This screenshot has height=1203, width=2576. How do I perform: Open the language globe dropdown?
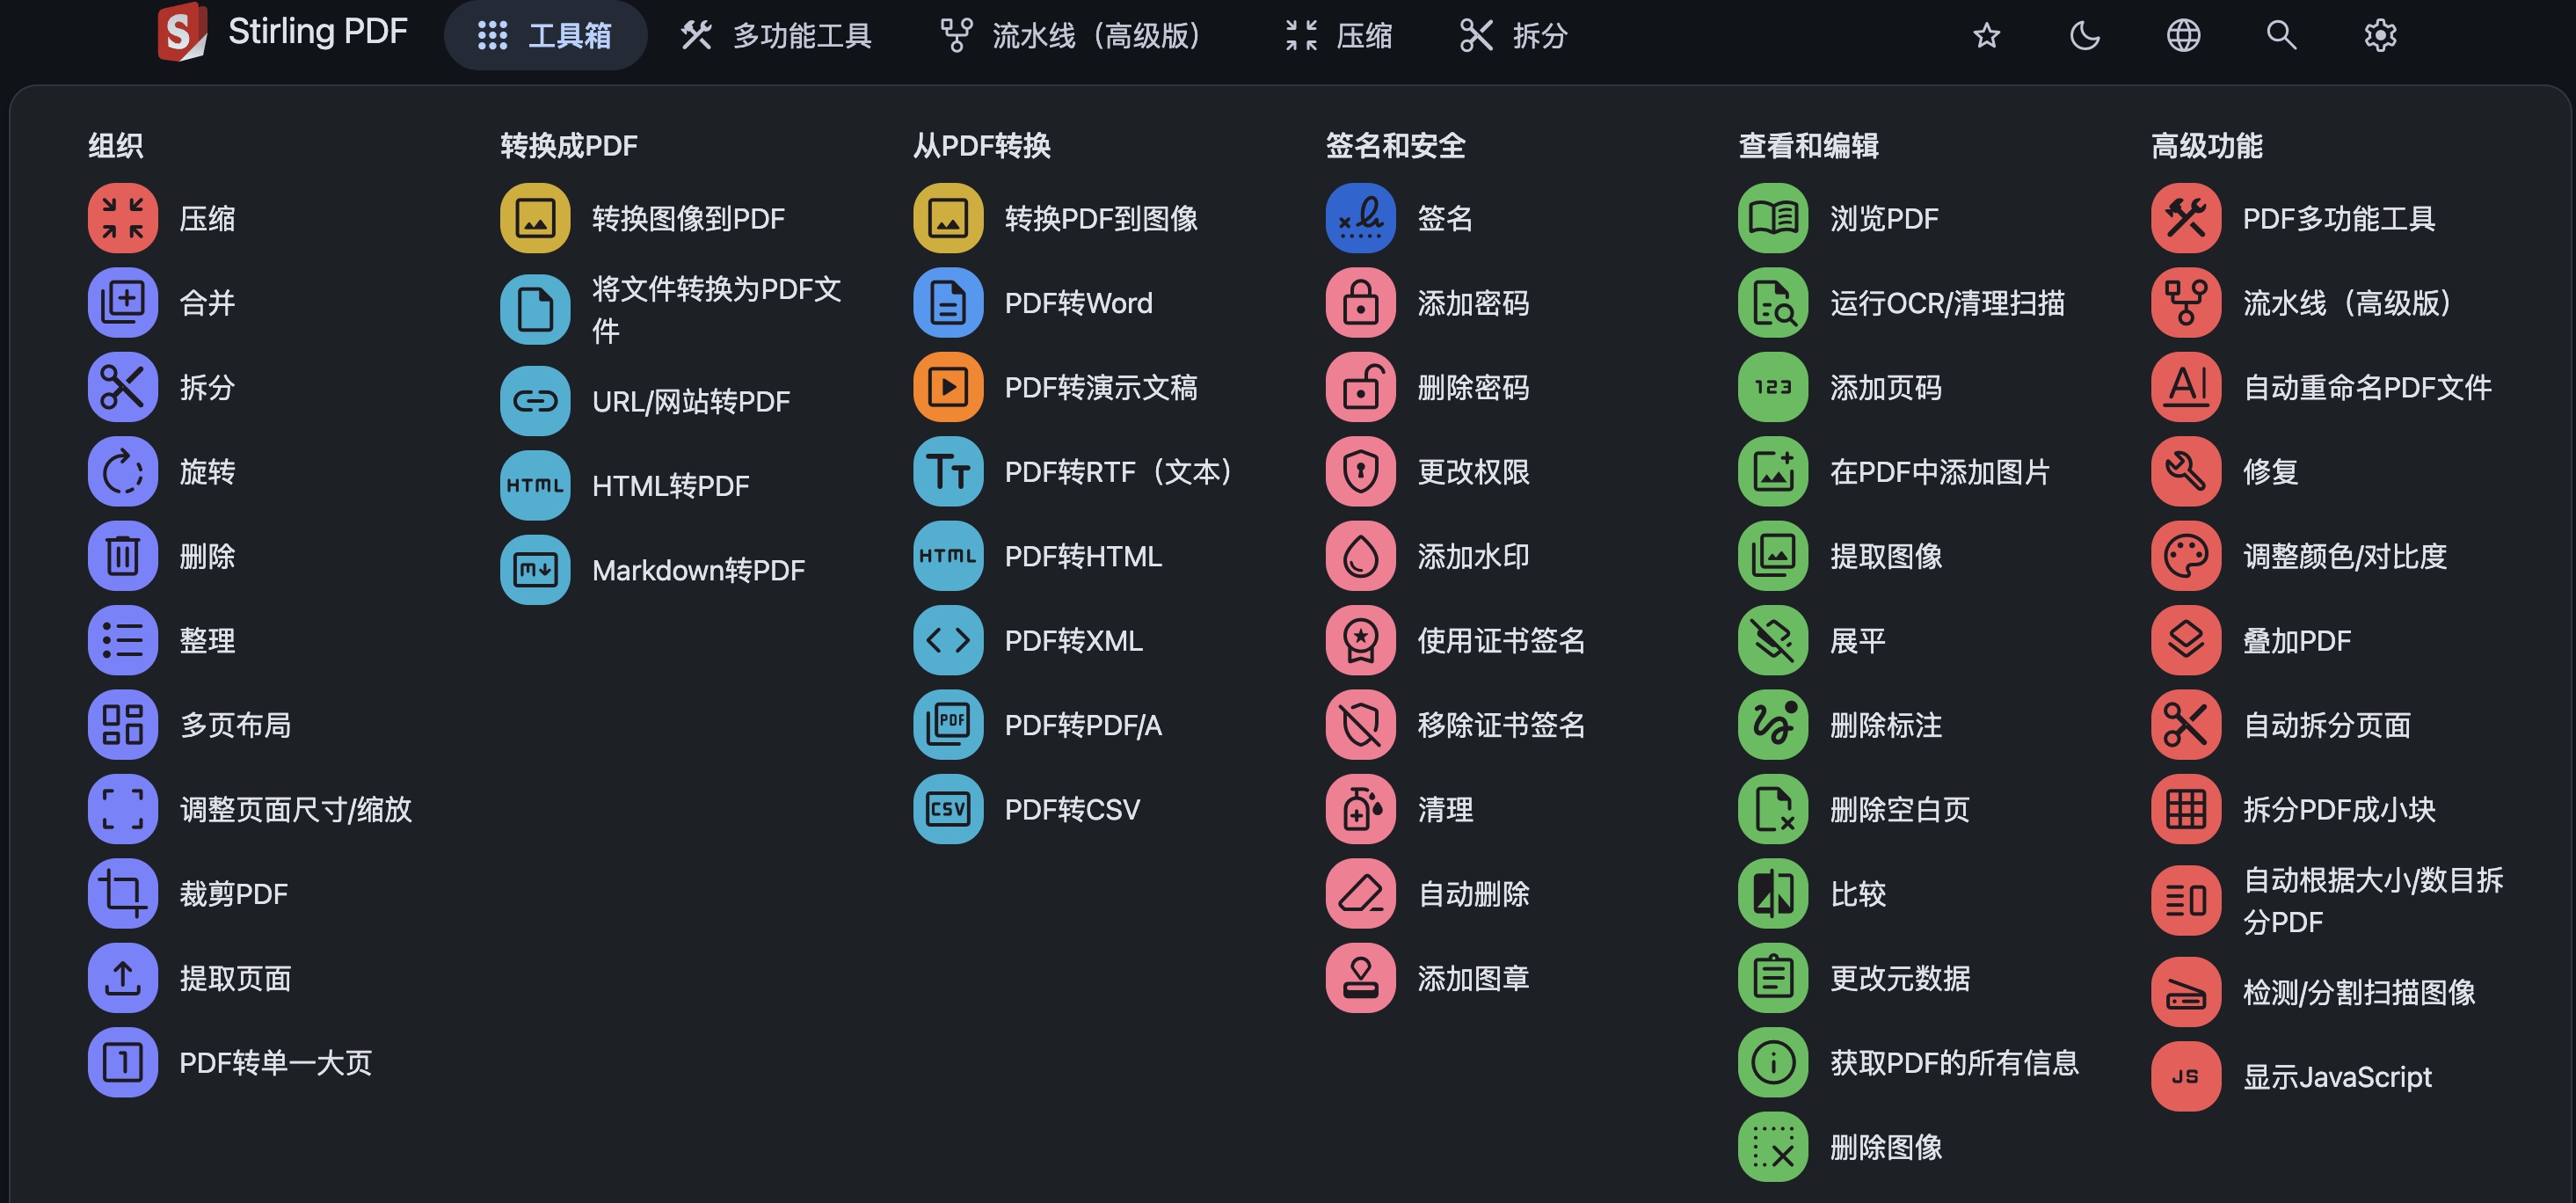[x=2183, y=36]
